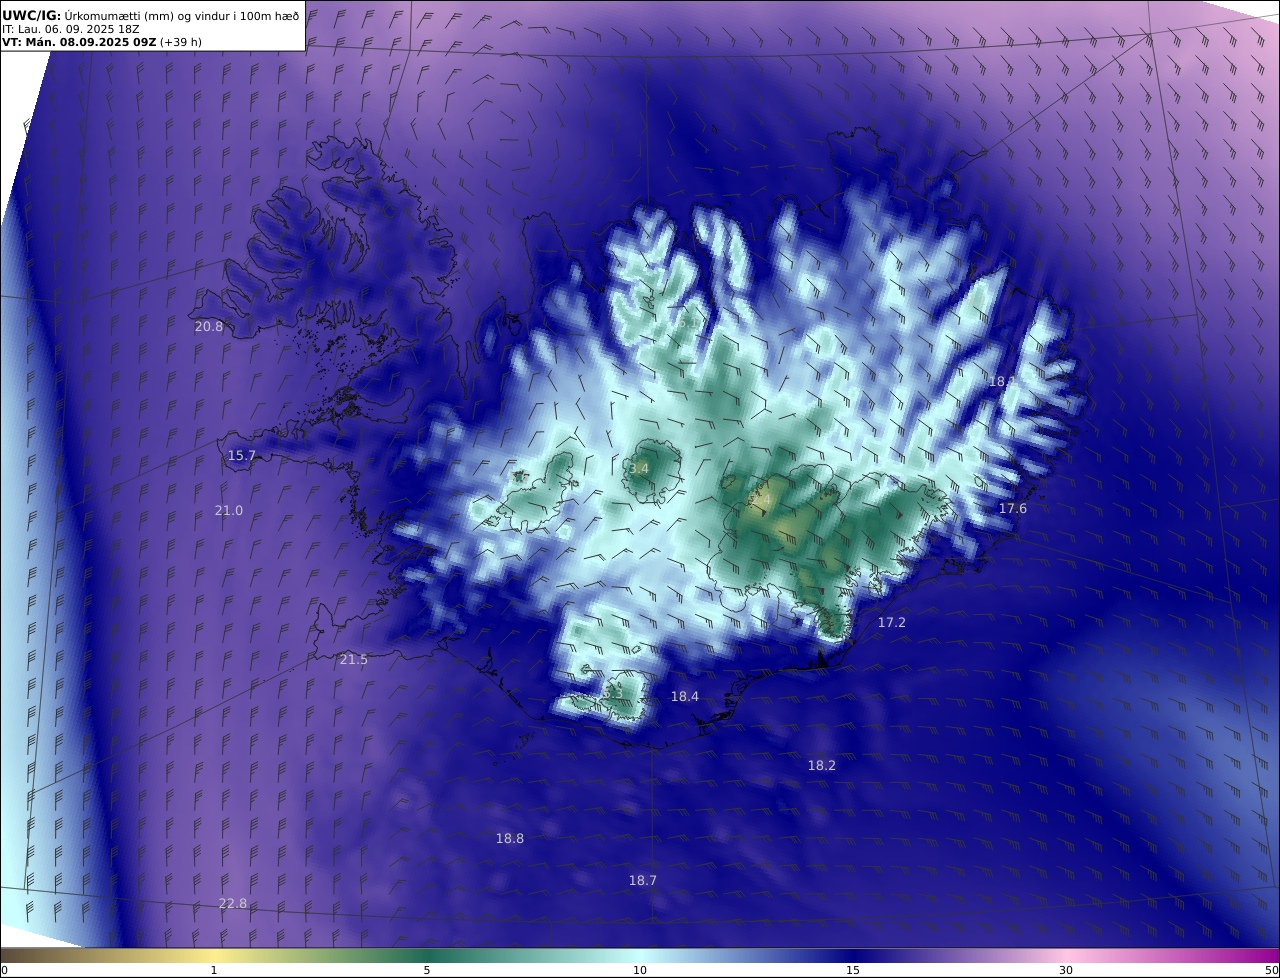Click the UWC/IG map title text
Viewport: 1280px width, 978px height.
click(x=151, y=16)
